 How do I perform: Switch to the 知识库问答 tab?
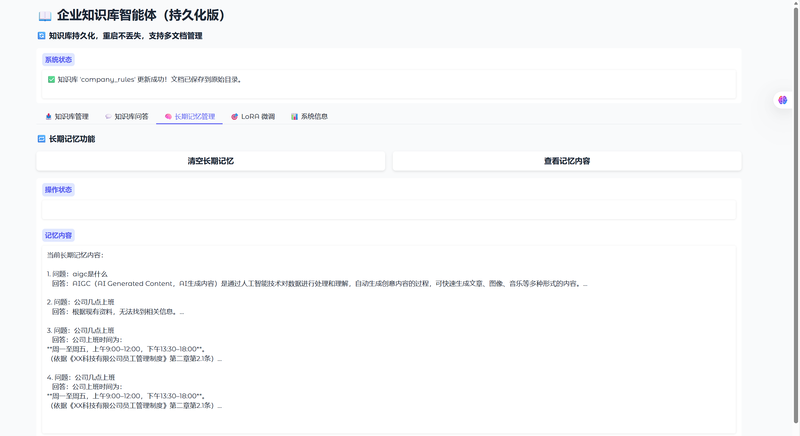point(126,116)
